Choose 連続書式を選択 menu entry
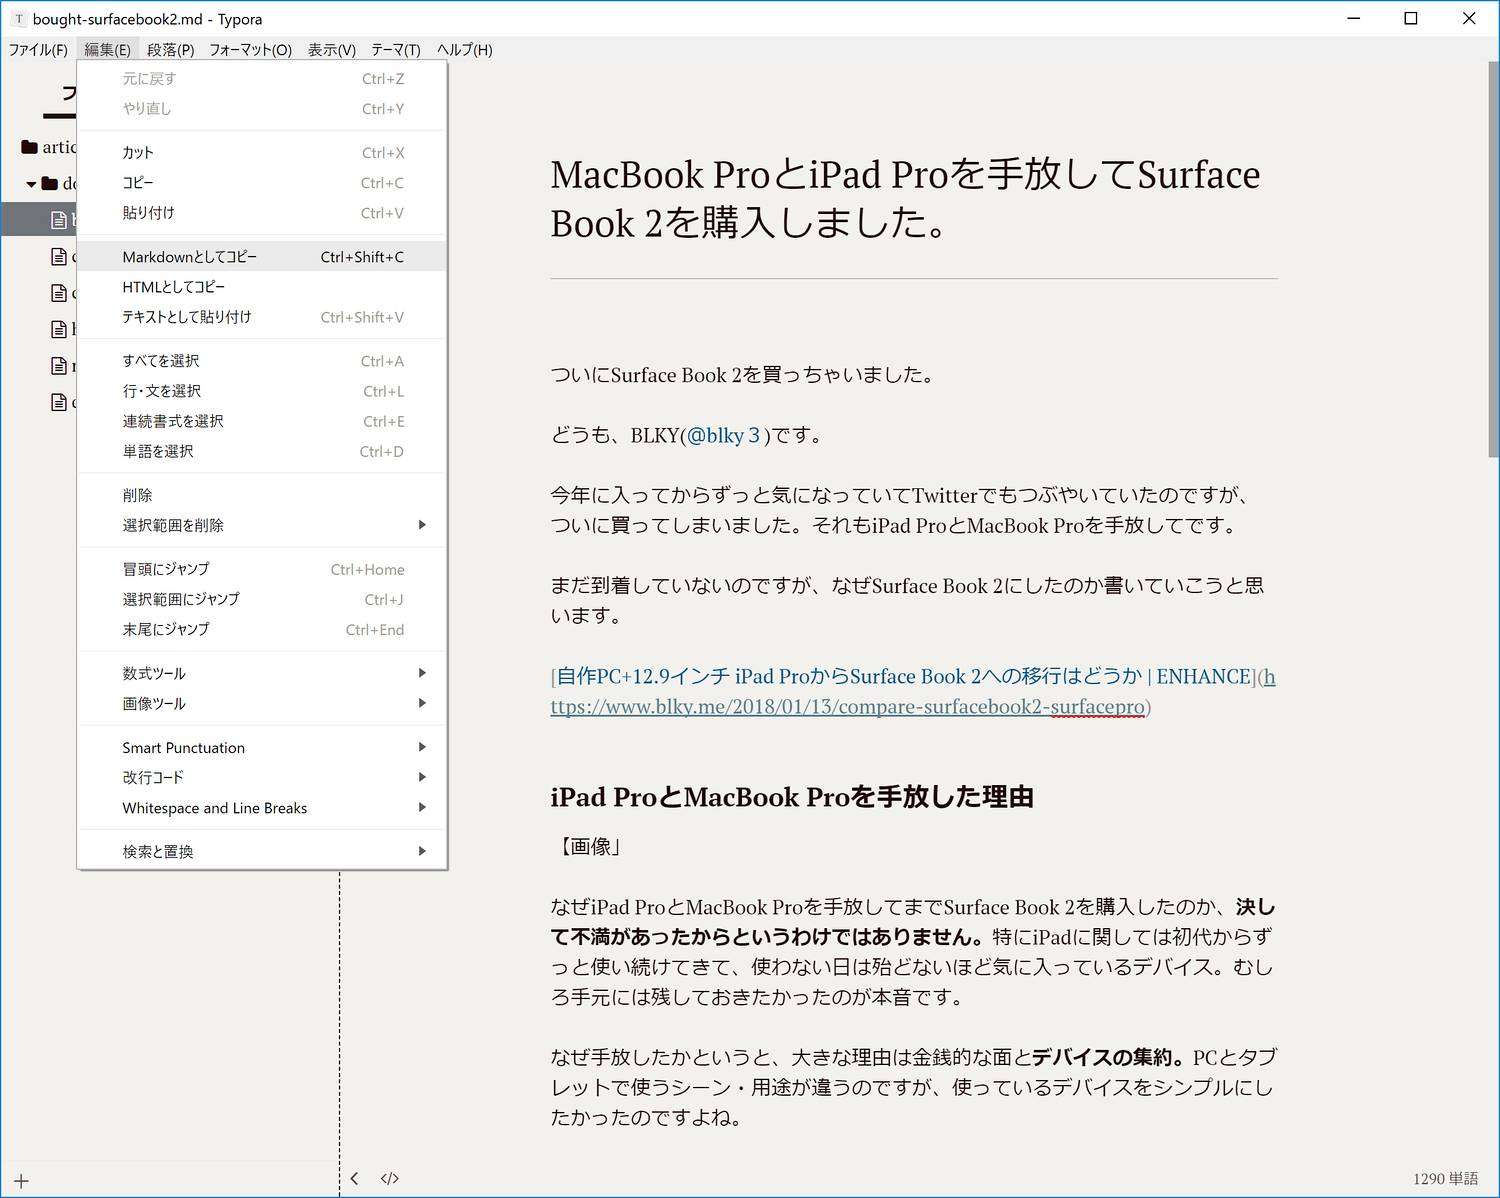This screenshot has width=1500, height=1198. point(262,420)
